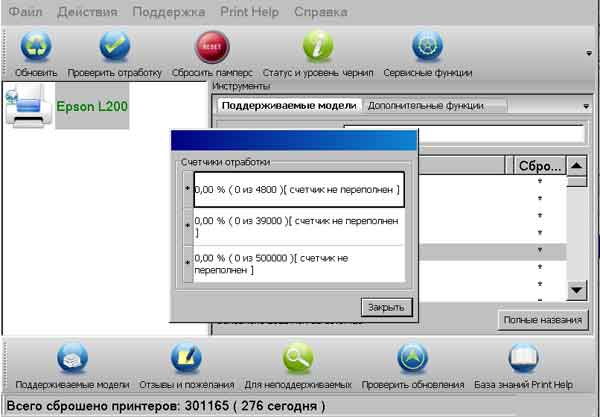
Task: Open Статус и уровень чернил info icon
Action: tap(317, 48)
